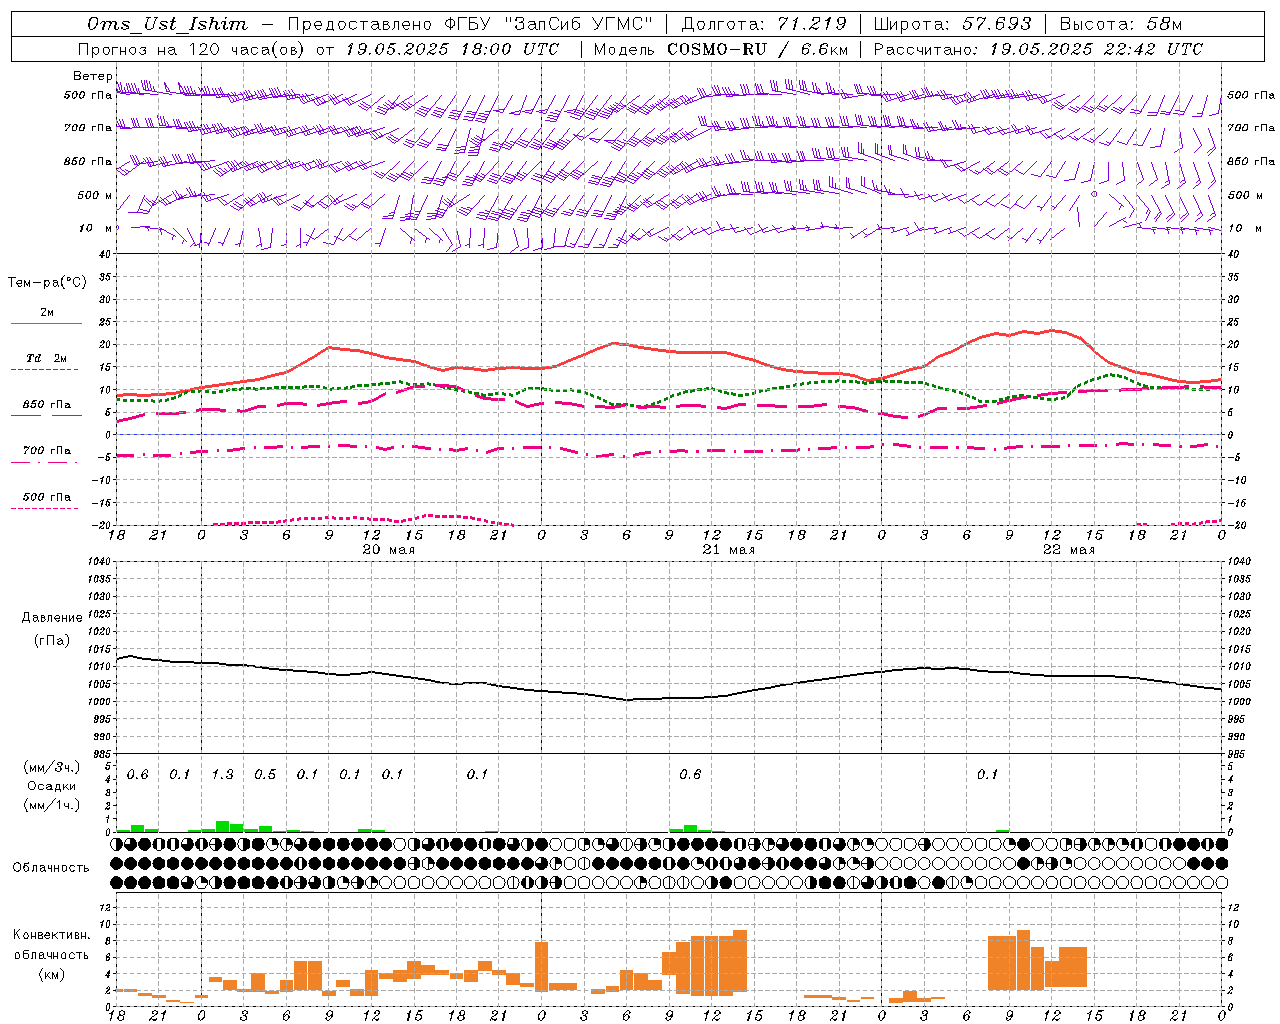Click the "22 мая" date label
The width and height of the screenshot is (1280, 1024).
tap(1068, 550)
